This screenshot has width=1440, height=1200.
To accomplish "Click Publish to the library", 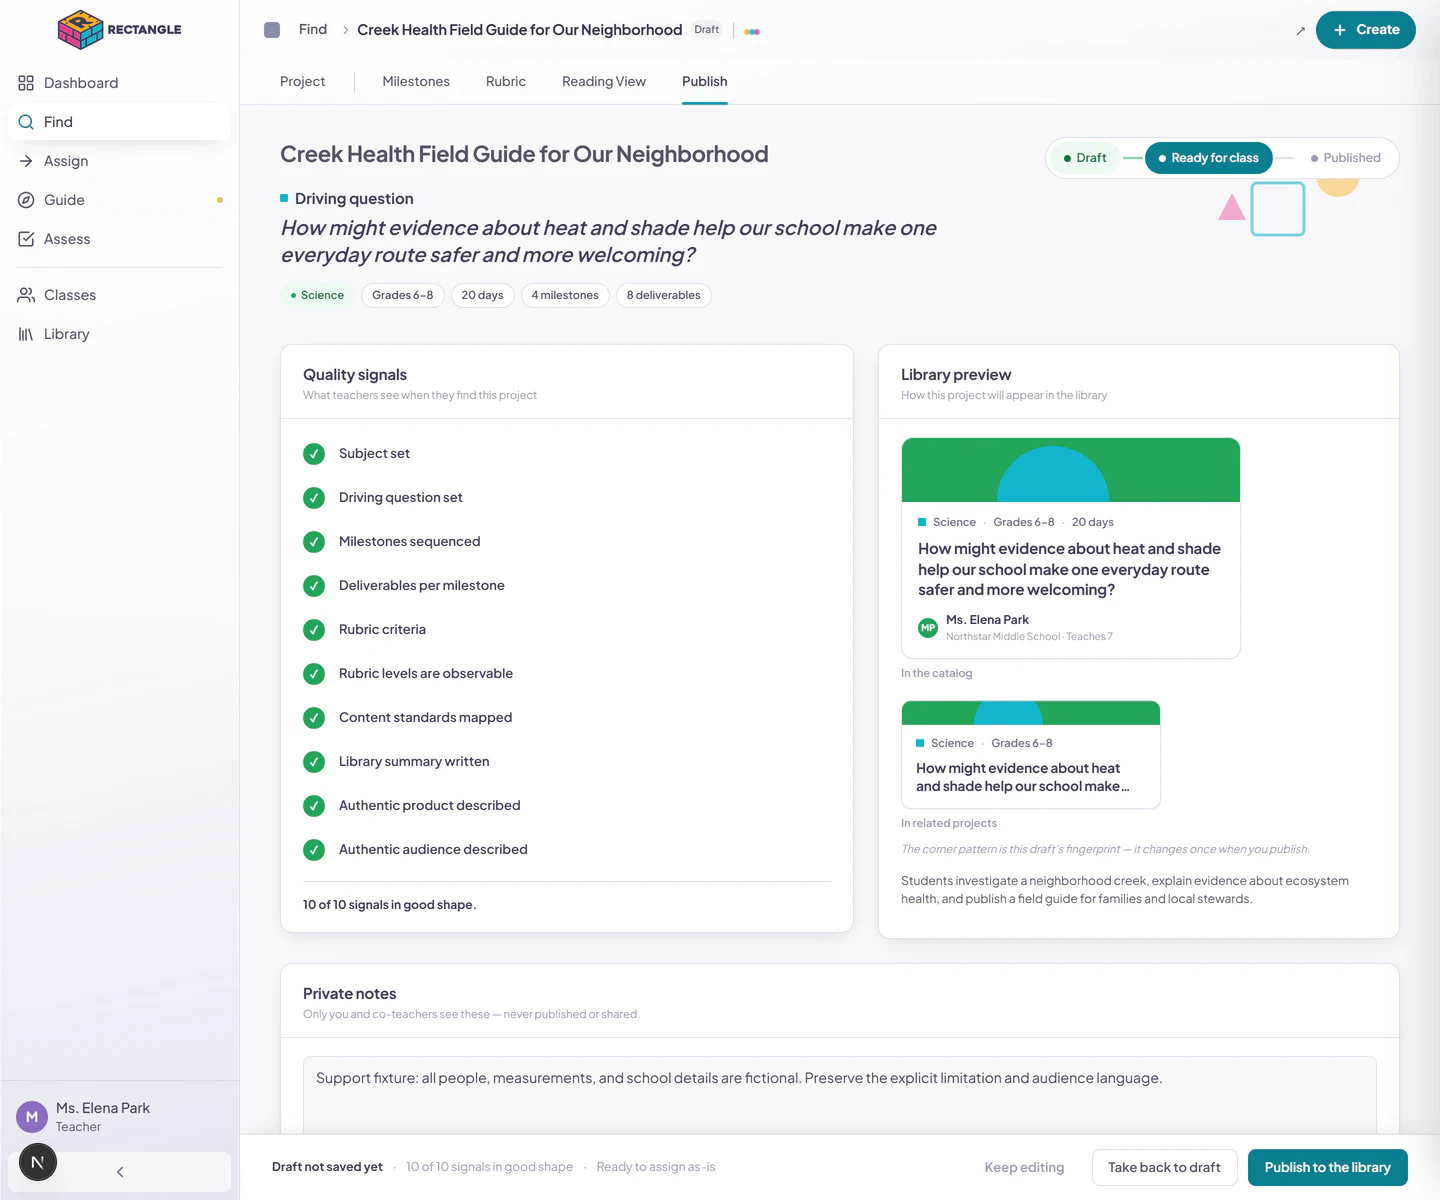I will (1328, 1168).
